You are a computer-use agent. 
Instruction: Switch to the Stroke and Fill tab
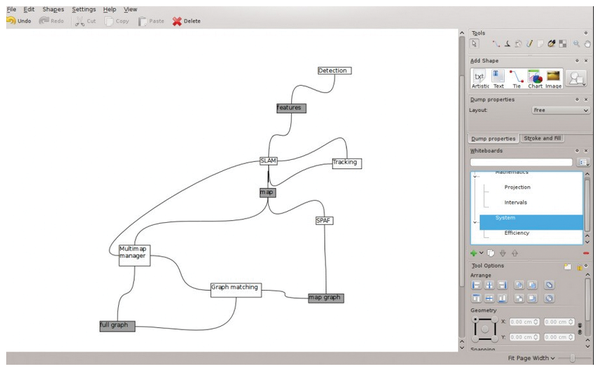(542, 138)
